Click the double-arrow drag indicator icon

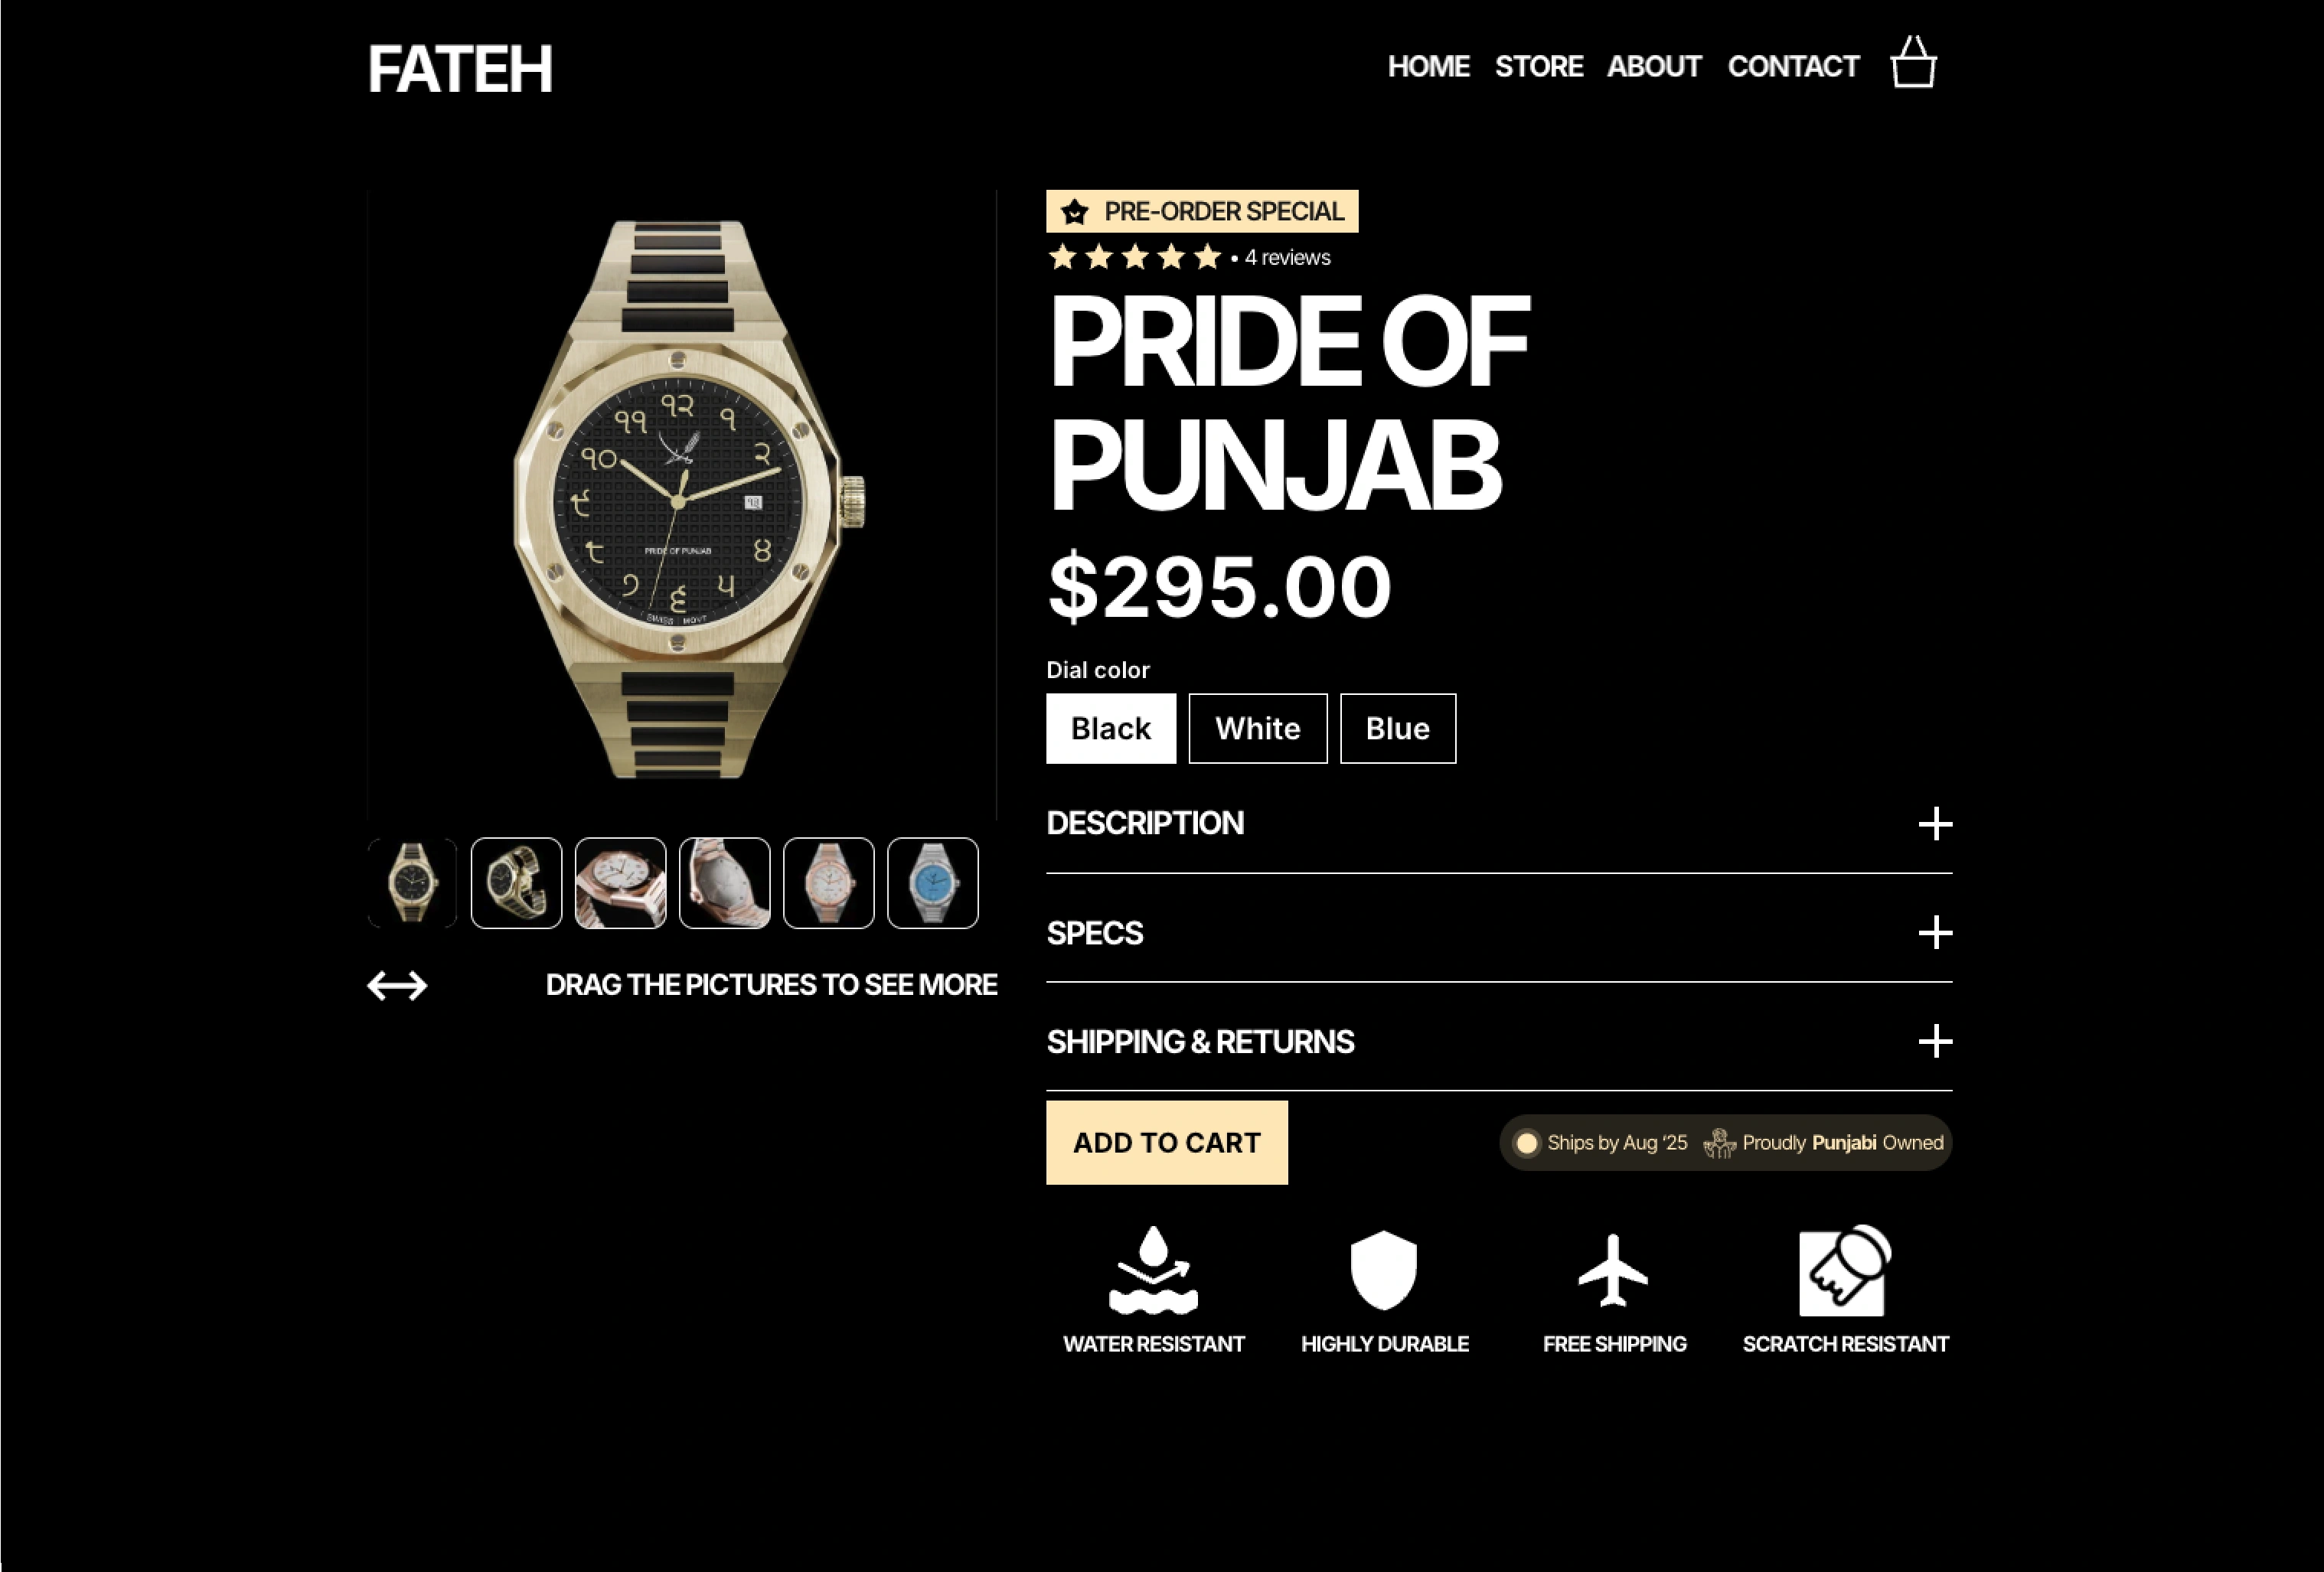tap(397, 985)
